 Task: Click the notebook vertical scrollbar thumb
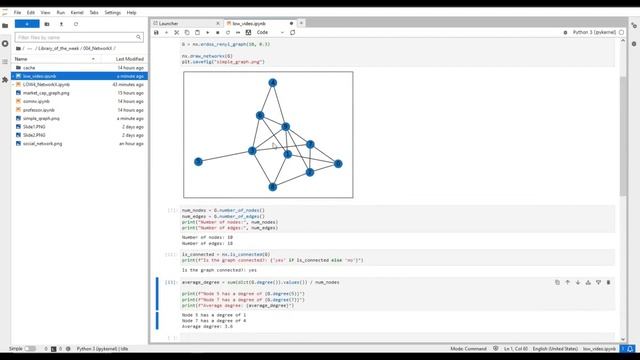623,136
